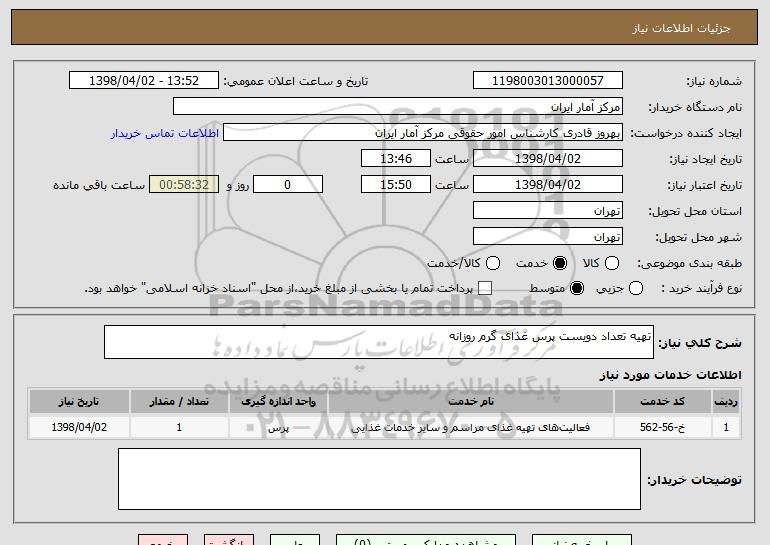770x545 pixels.
Task: Click service code cell خ-56-562
Action: click(662, 427)
